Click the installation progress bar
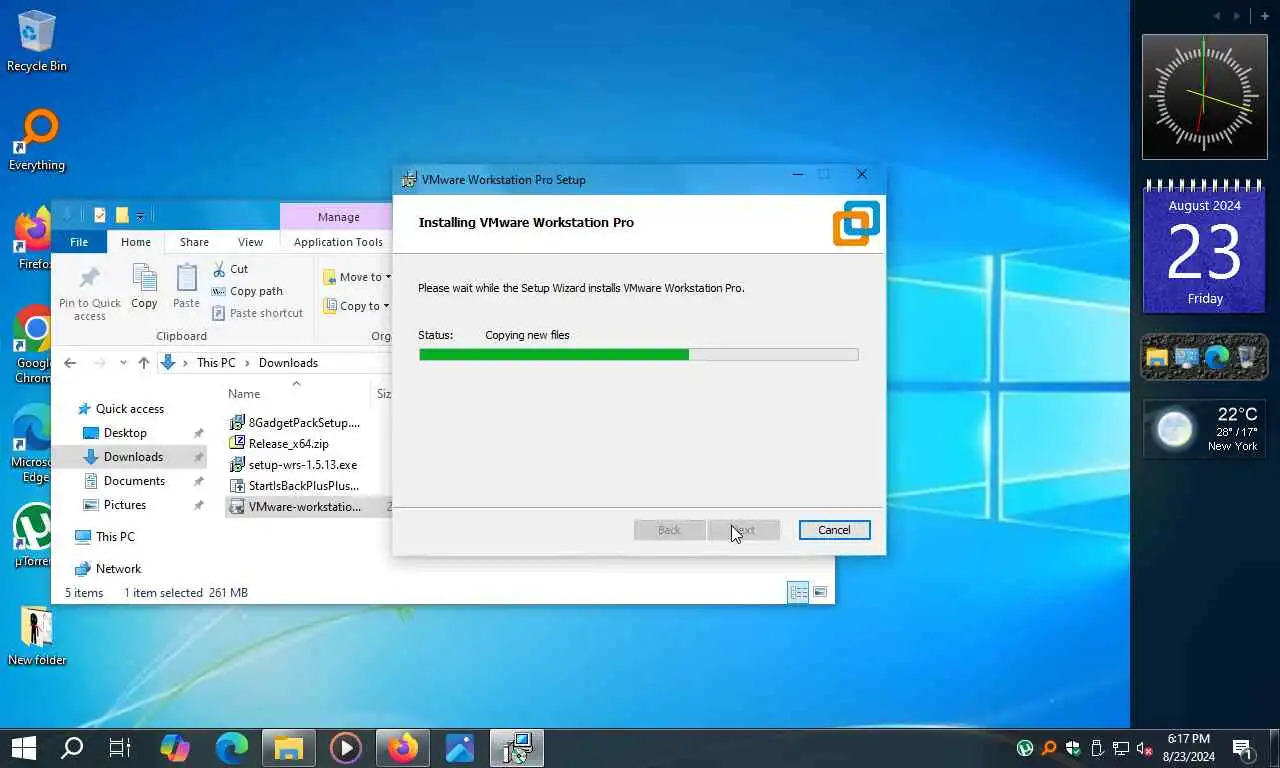The height and width of the screenshot is (768, 1280). click(x=638, y=354)
